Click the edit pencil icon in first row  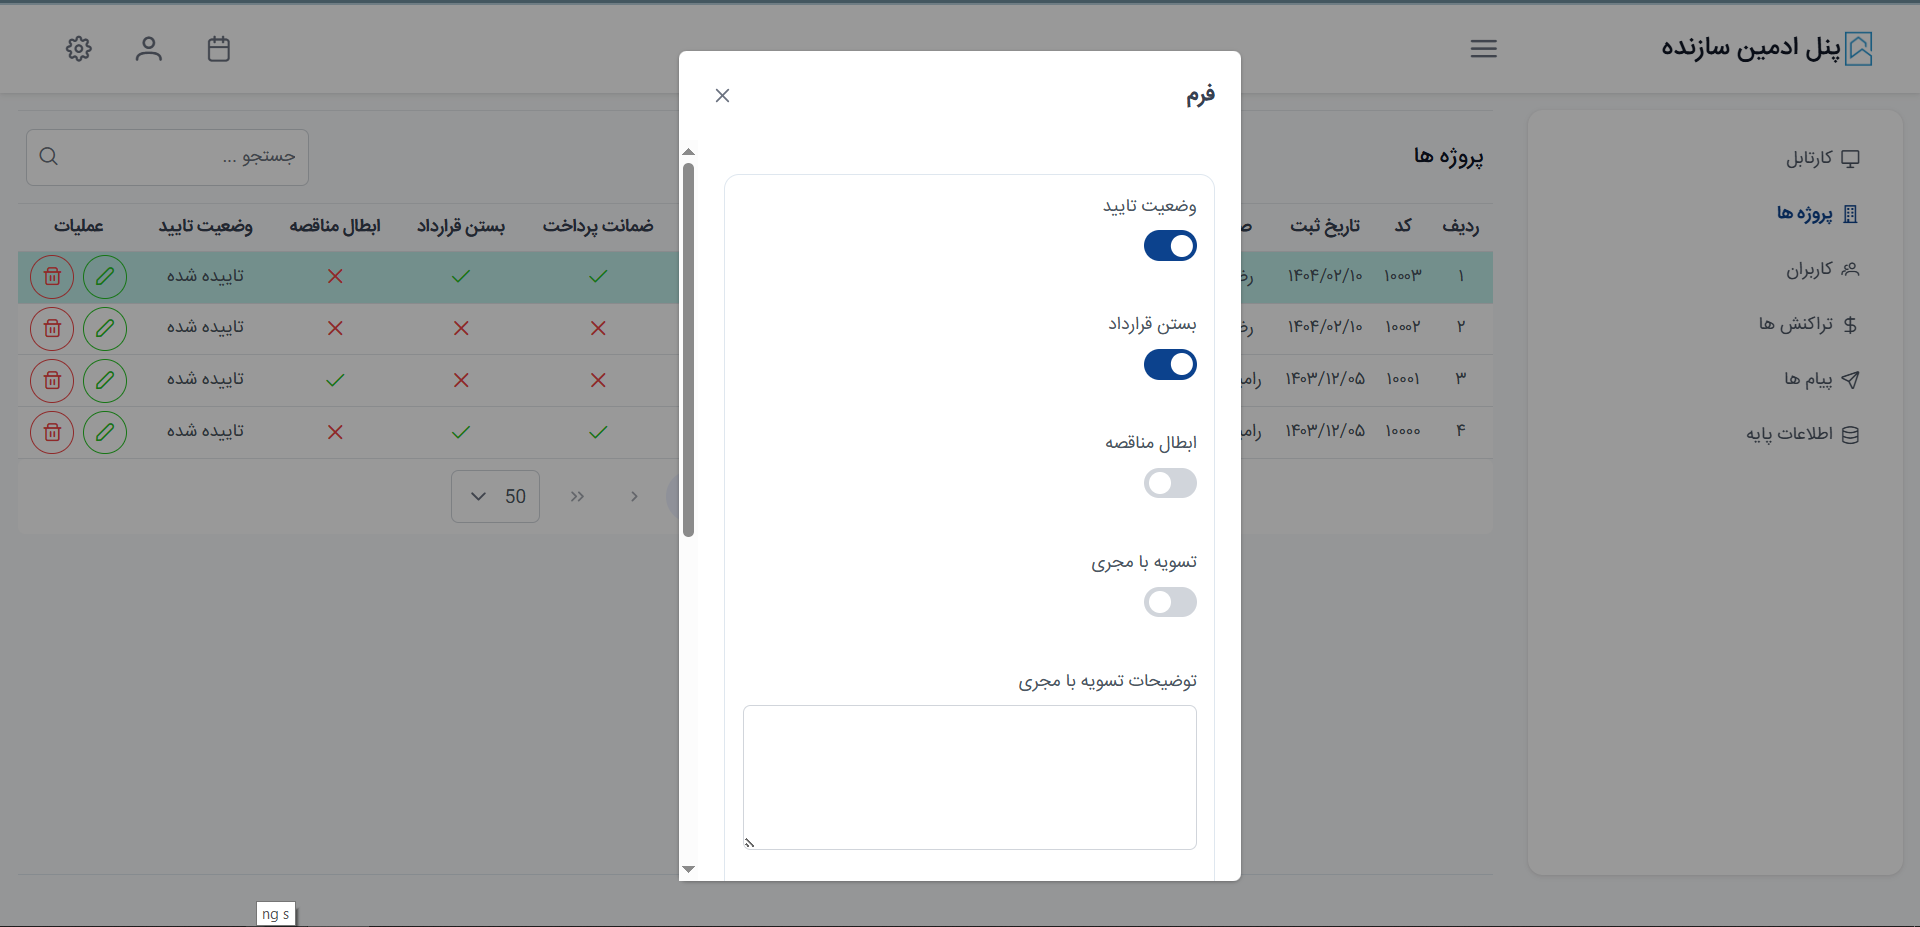tap(105, 277)
